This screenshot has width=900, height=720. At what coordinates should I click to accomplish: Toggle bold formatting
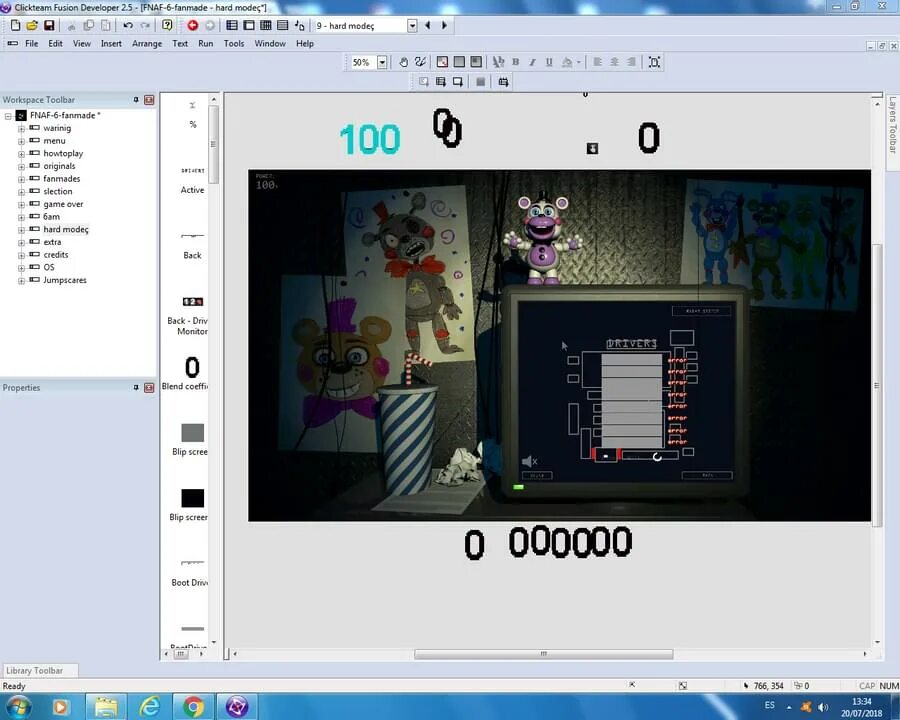[515, 62]
